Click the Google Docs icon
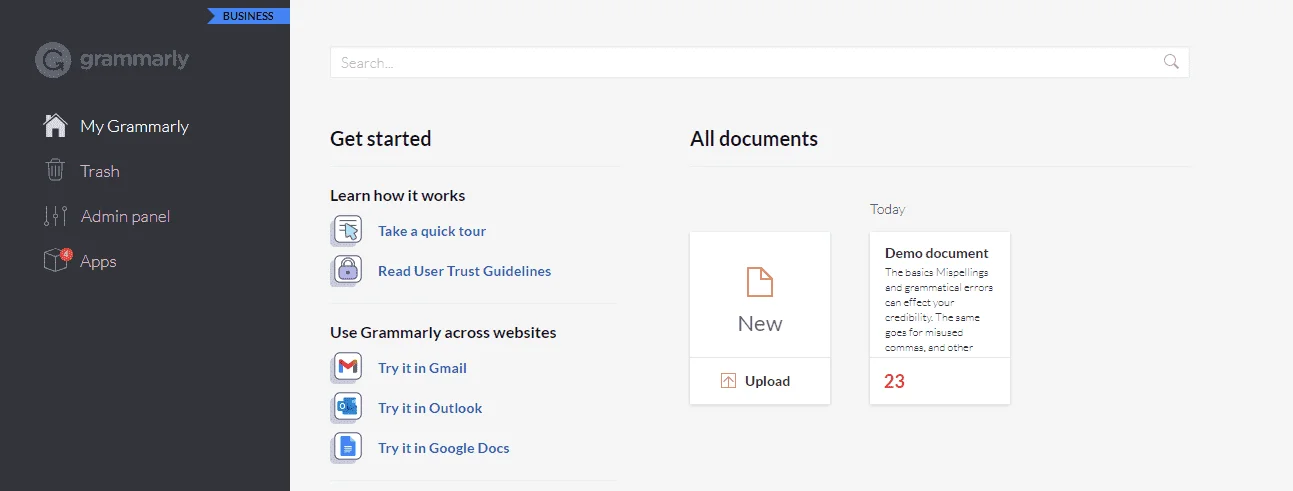This screenshot has height=491, width=1293. point(347,448)
